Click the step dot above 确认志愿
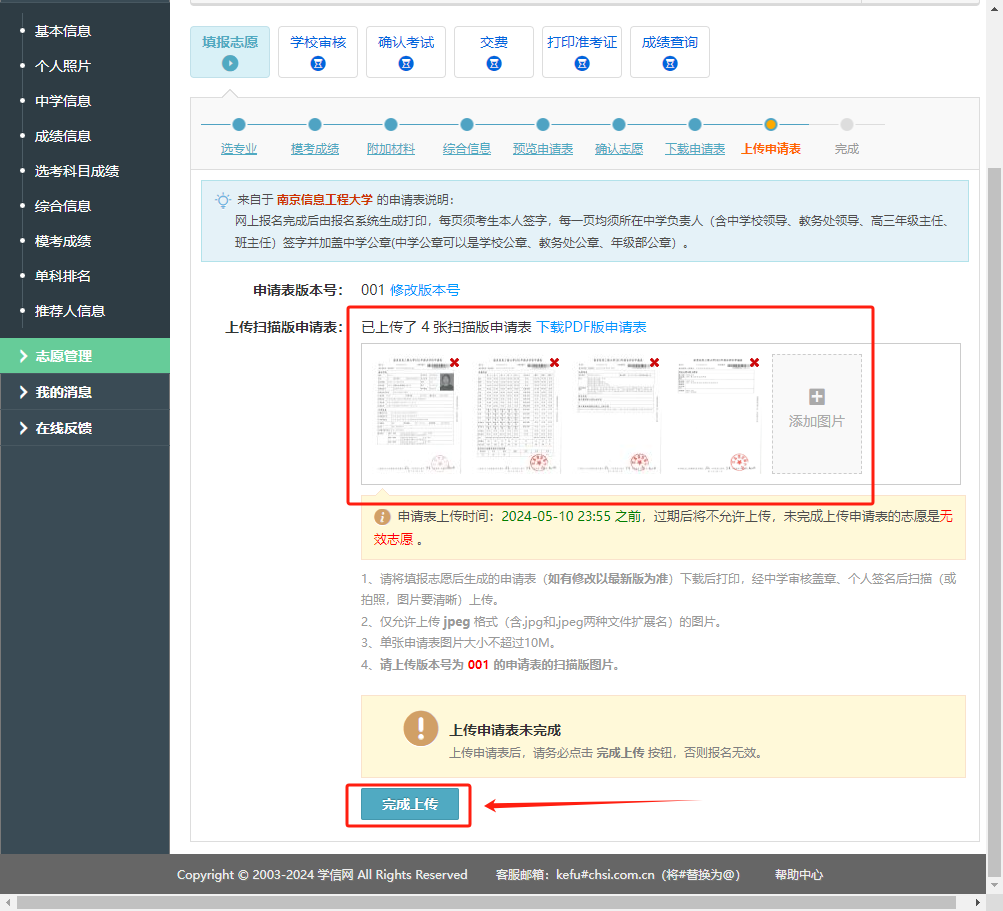This screenshot has height=911, width=1003. 619,124
